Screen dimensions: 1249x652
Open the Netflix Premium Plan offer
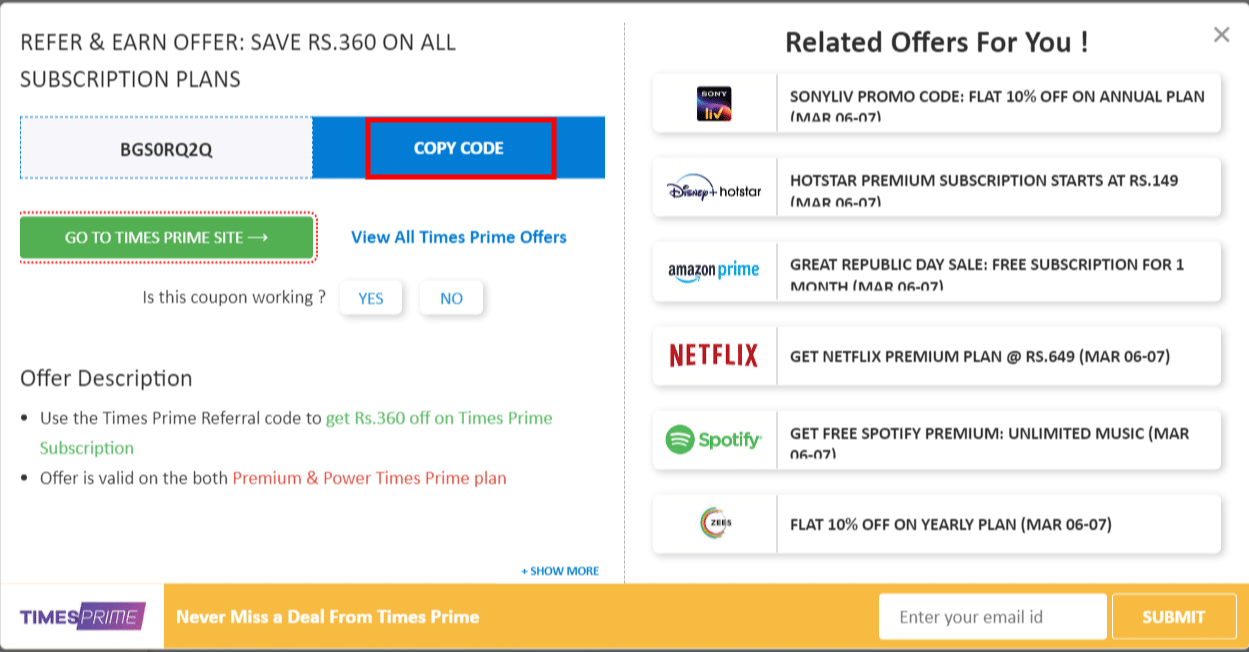[997, 355]
